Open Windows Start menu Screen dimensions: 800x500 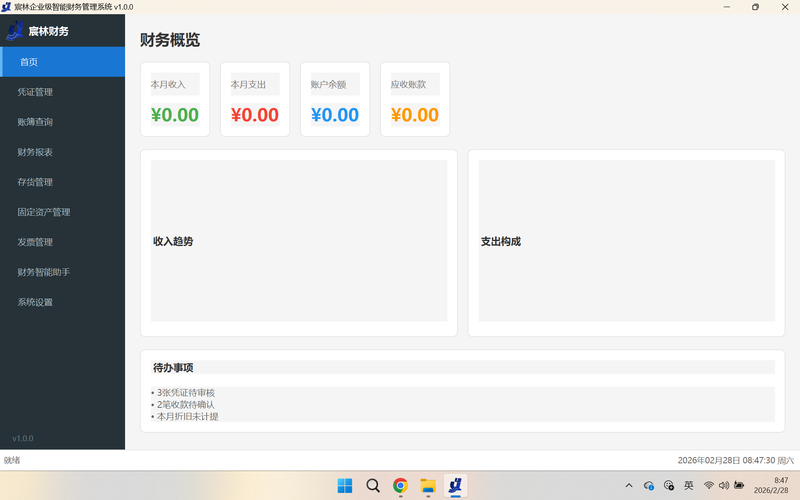tap(345, 486)
